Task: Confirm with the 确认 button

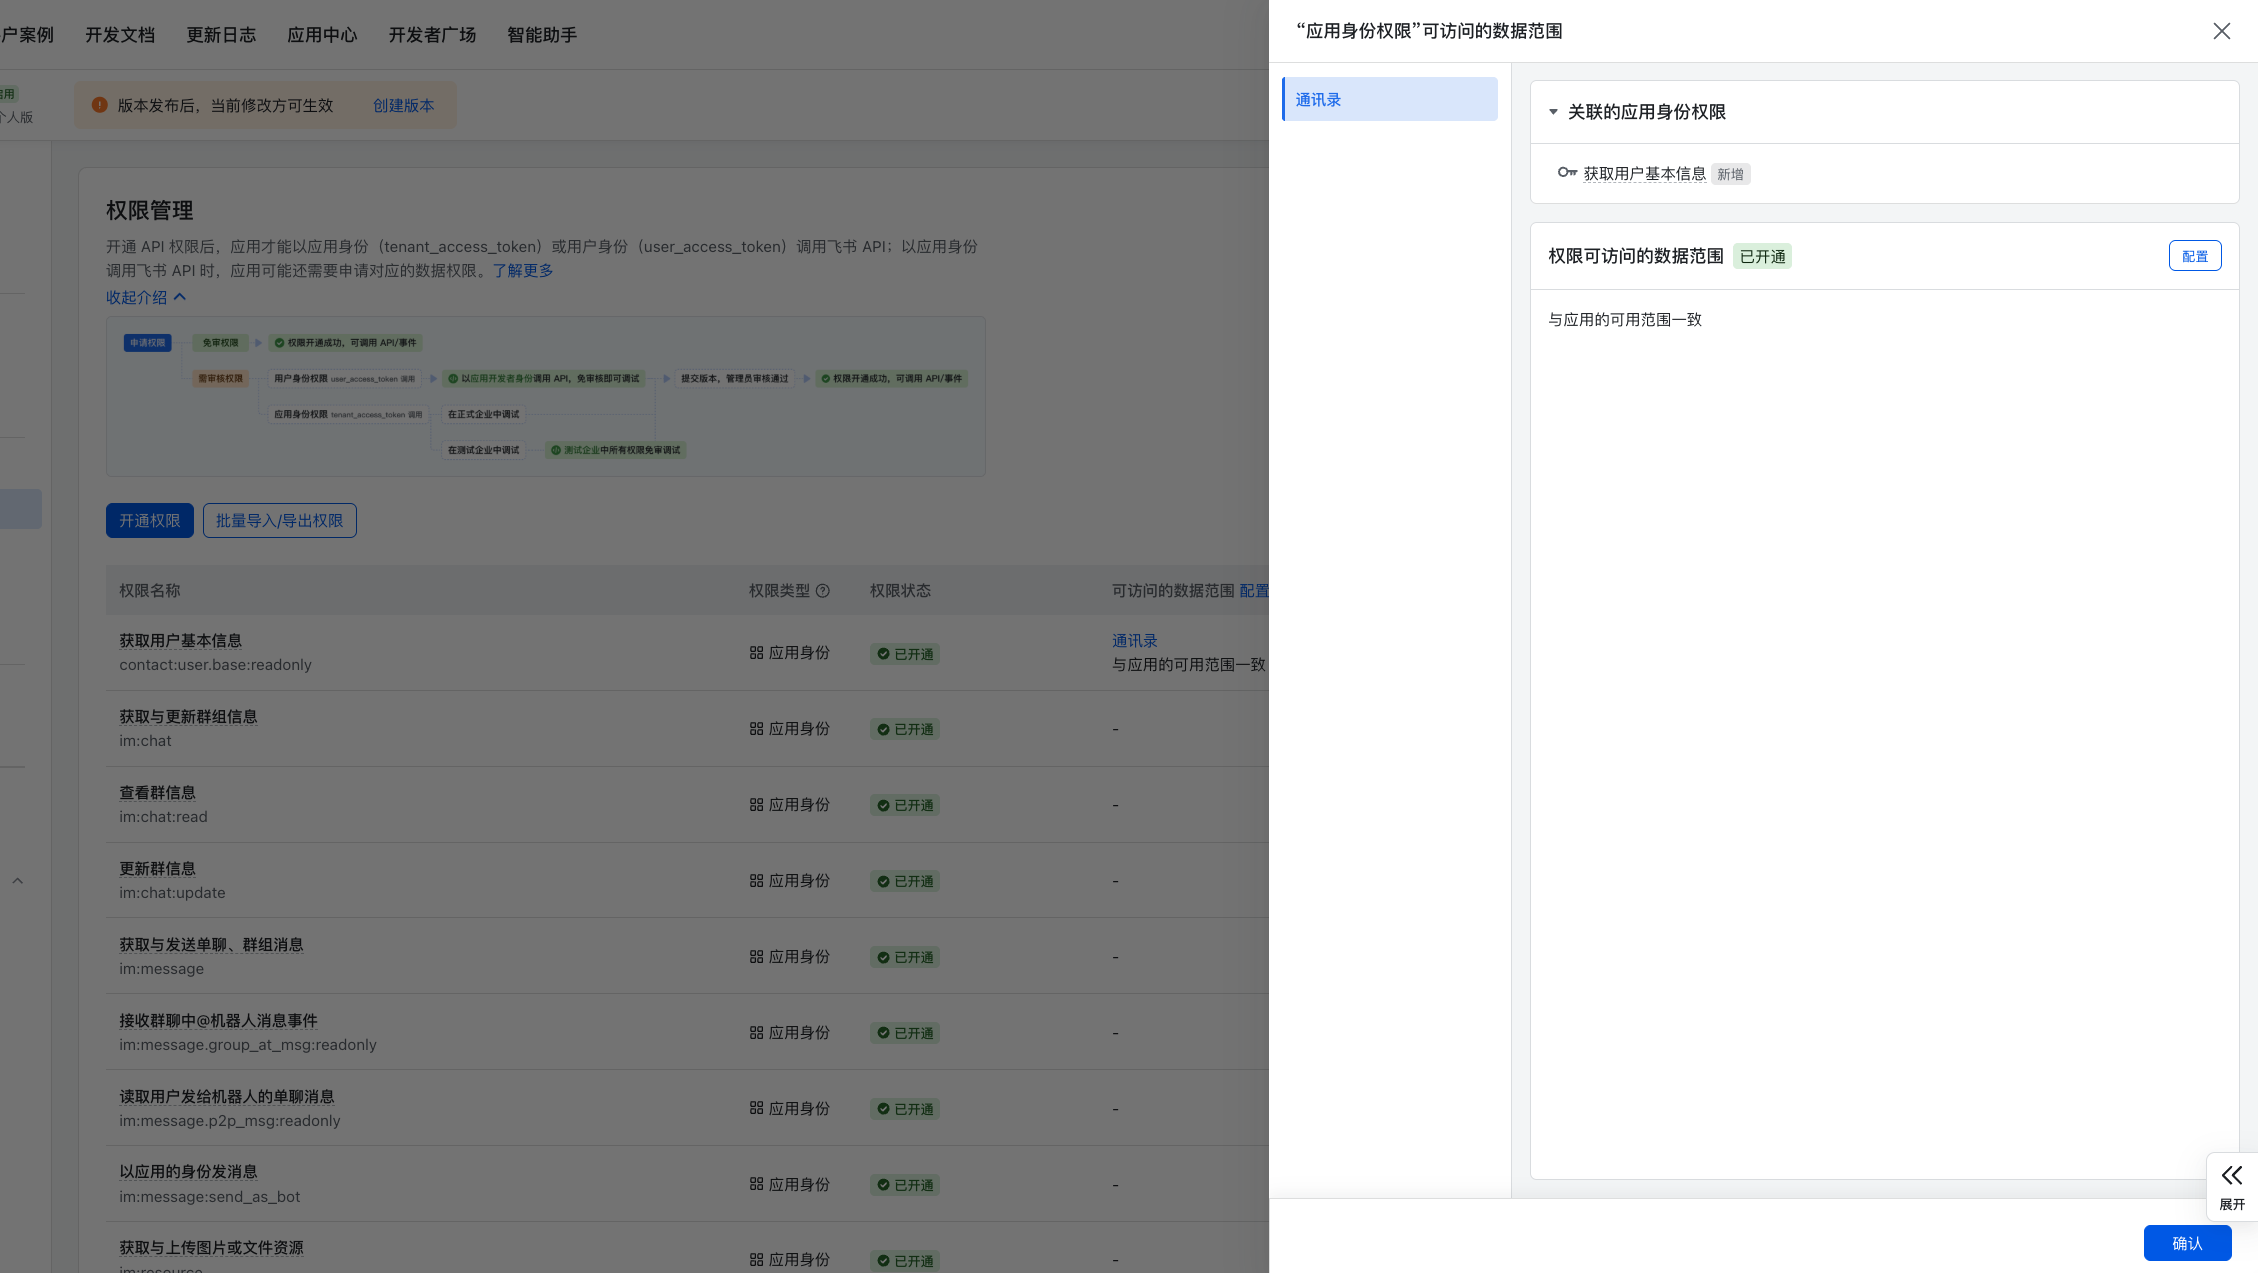Action: pos(2187,1243)
